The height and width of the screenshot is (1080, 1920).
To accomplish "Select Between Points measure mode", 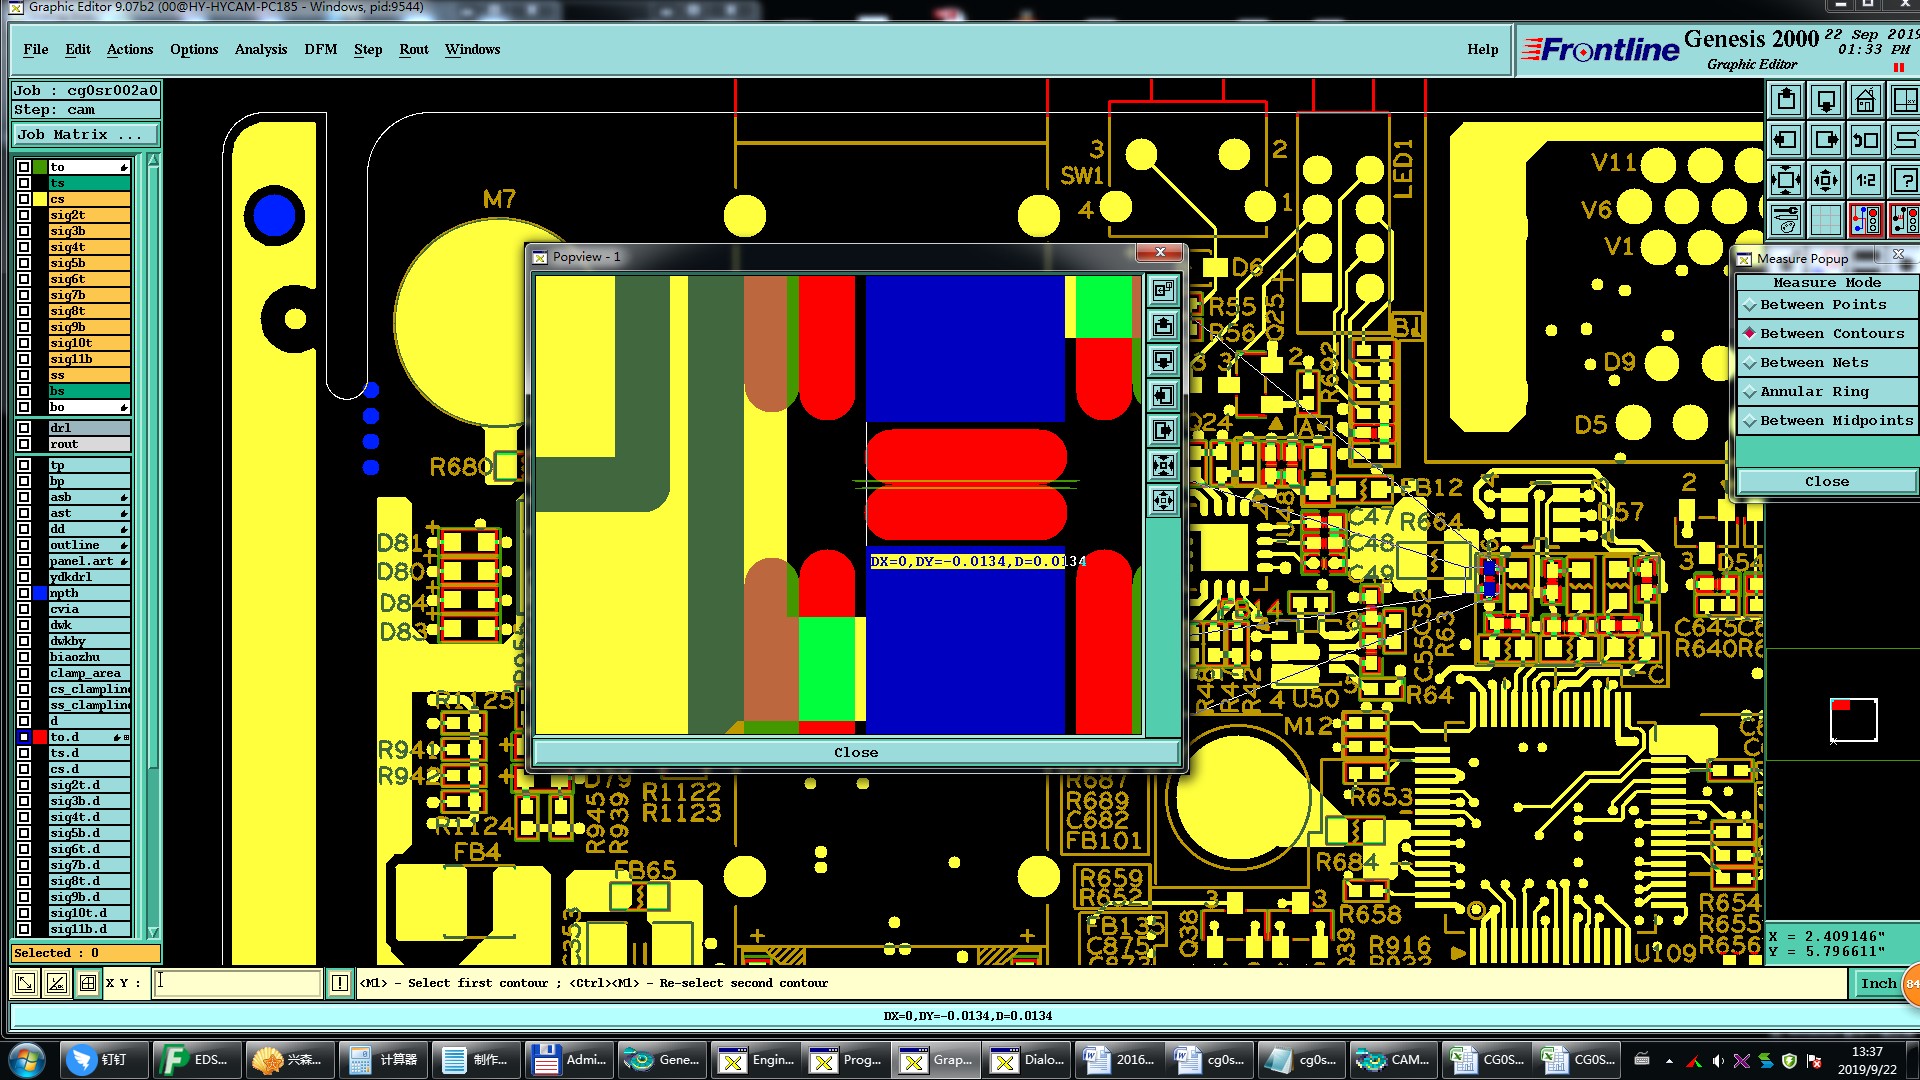I will pos(1823,305).
